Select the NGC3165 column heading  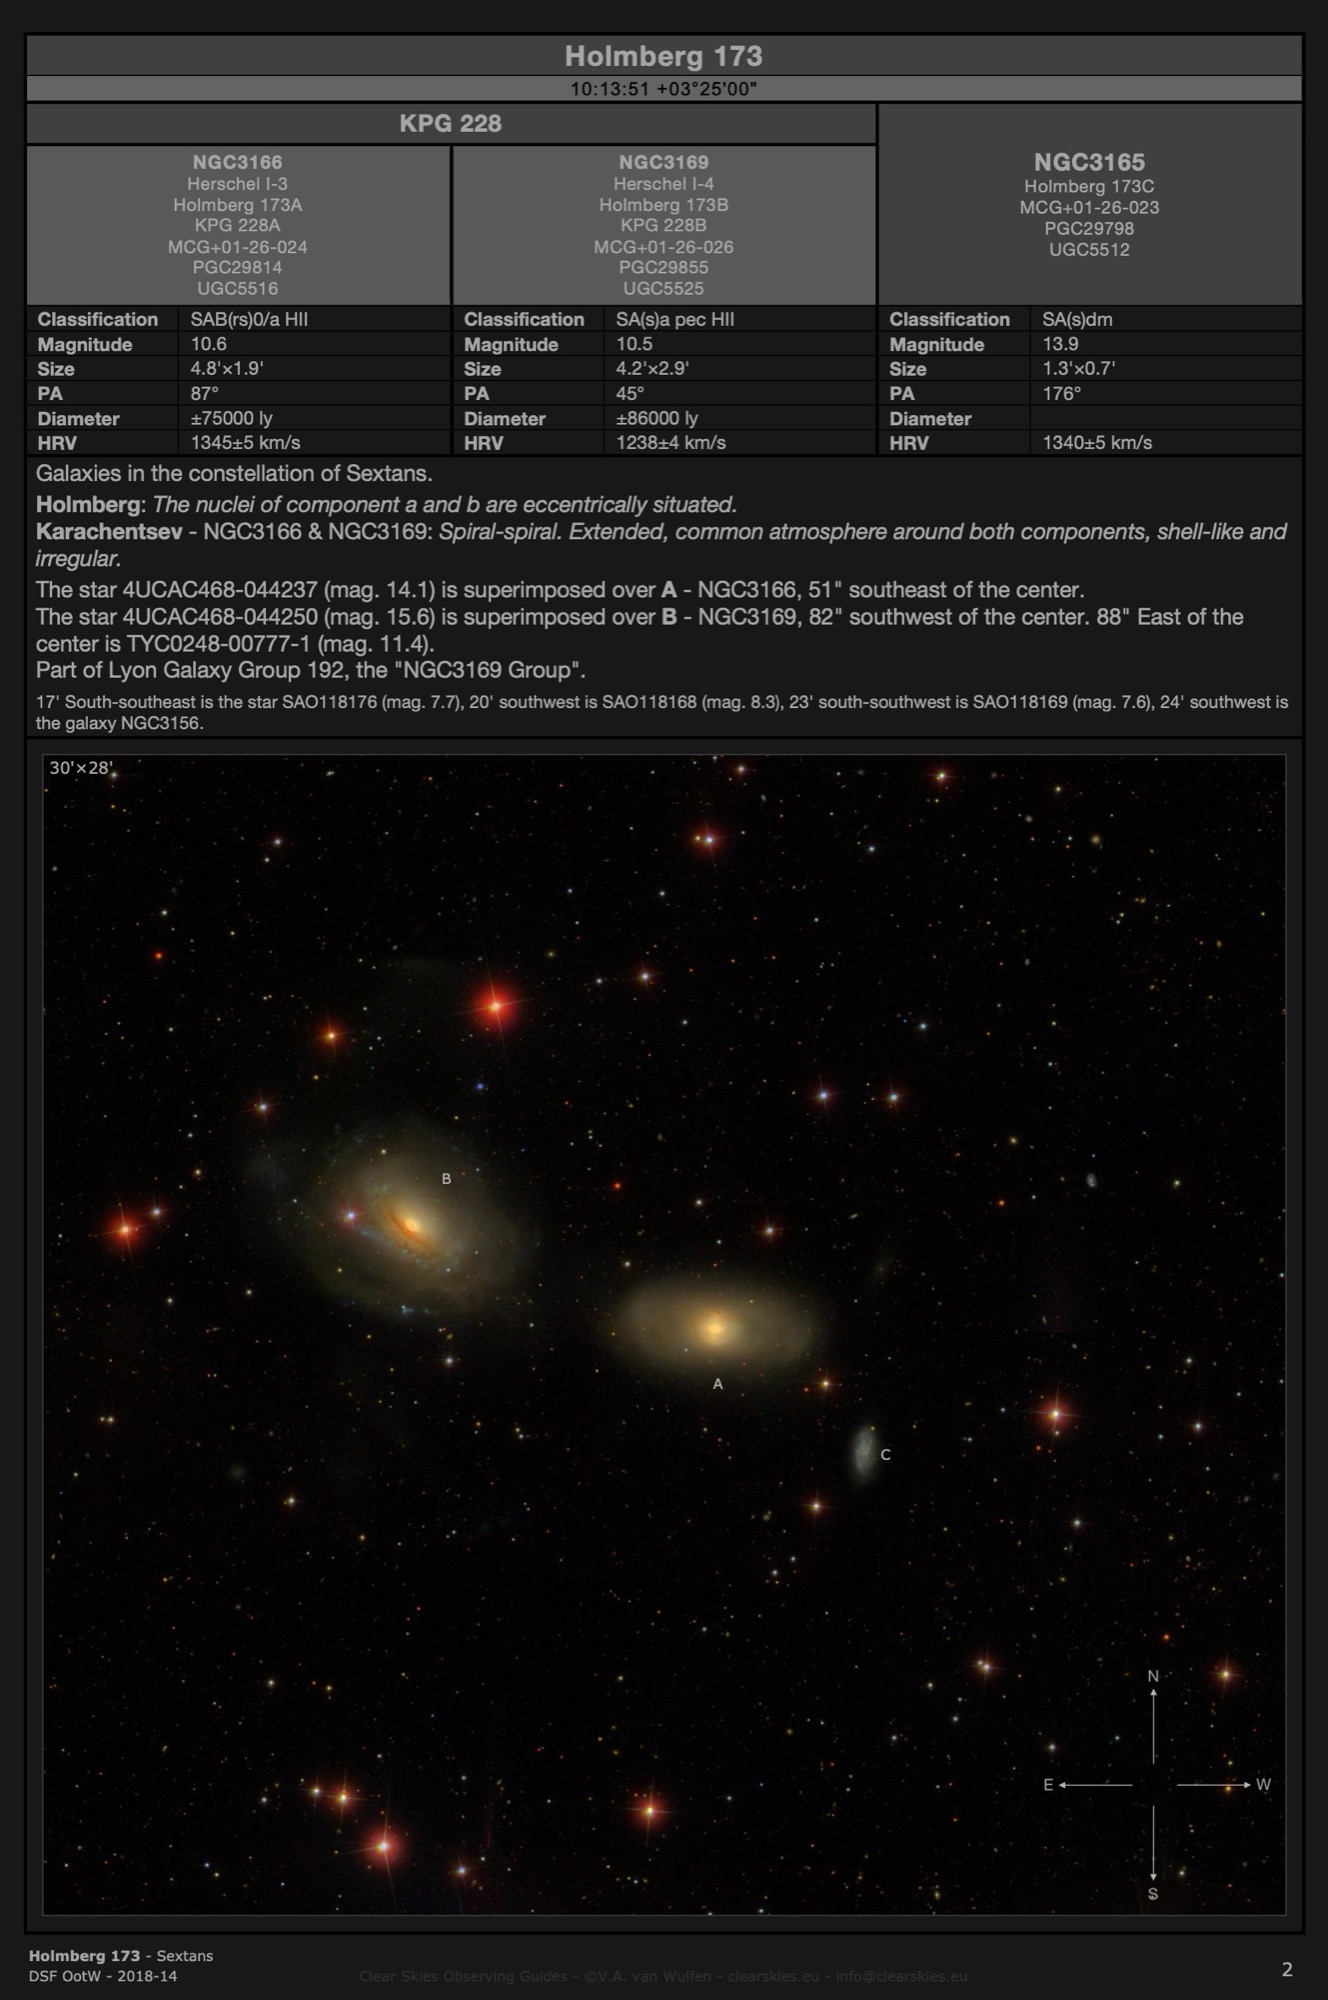[x=1089, y=162]
